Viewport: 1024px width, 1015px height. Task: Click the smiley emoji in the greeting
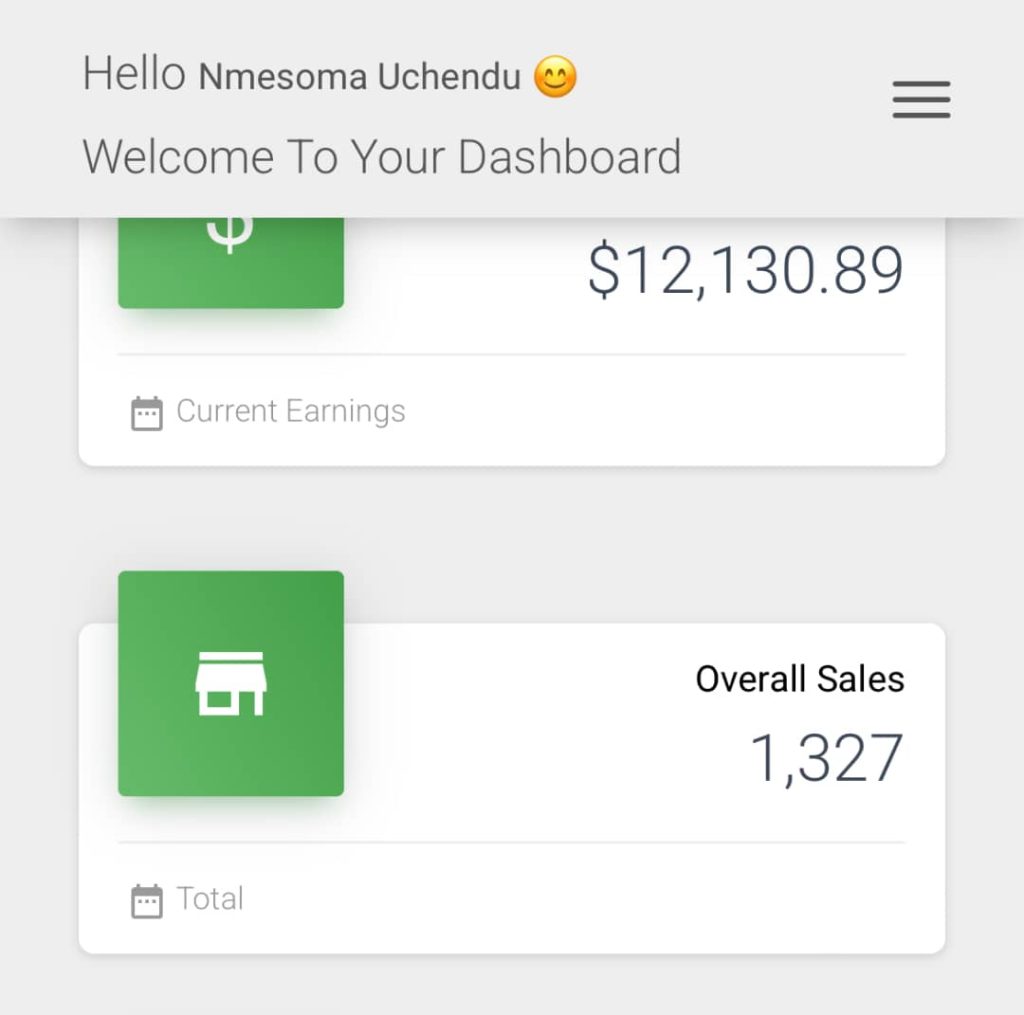555,77
